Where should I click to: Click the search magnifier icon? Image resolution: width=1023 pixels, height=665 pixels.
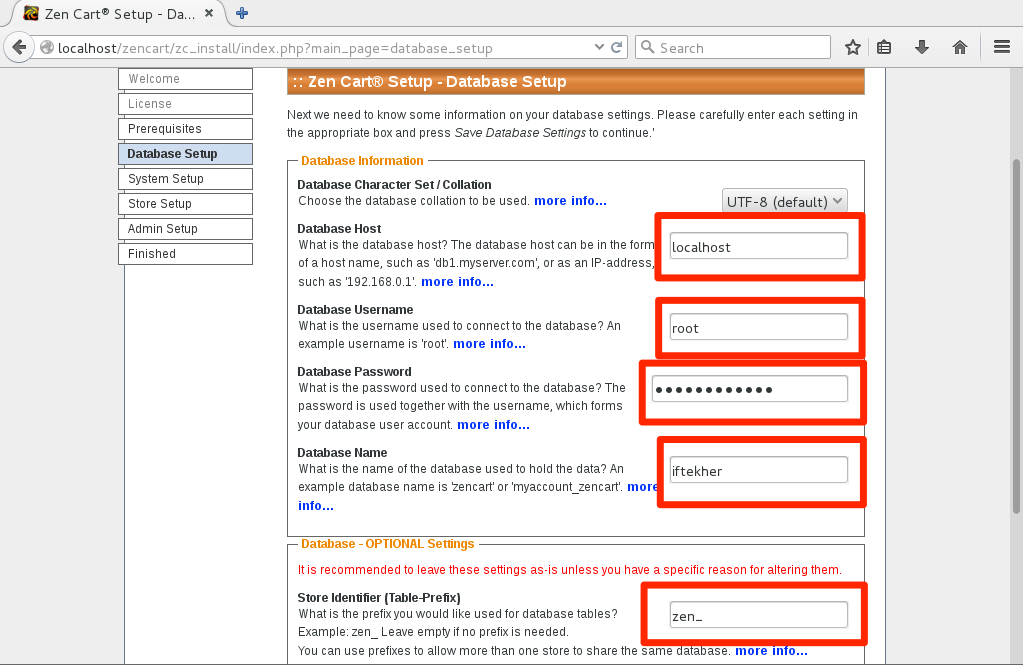[647, 47]
